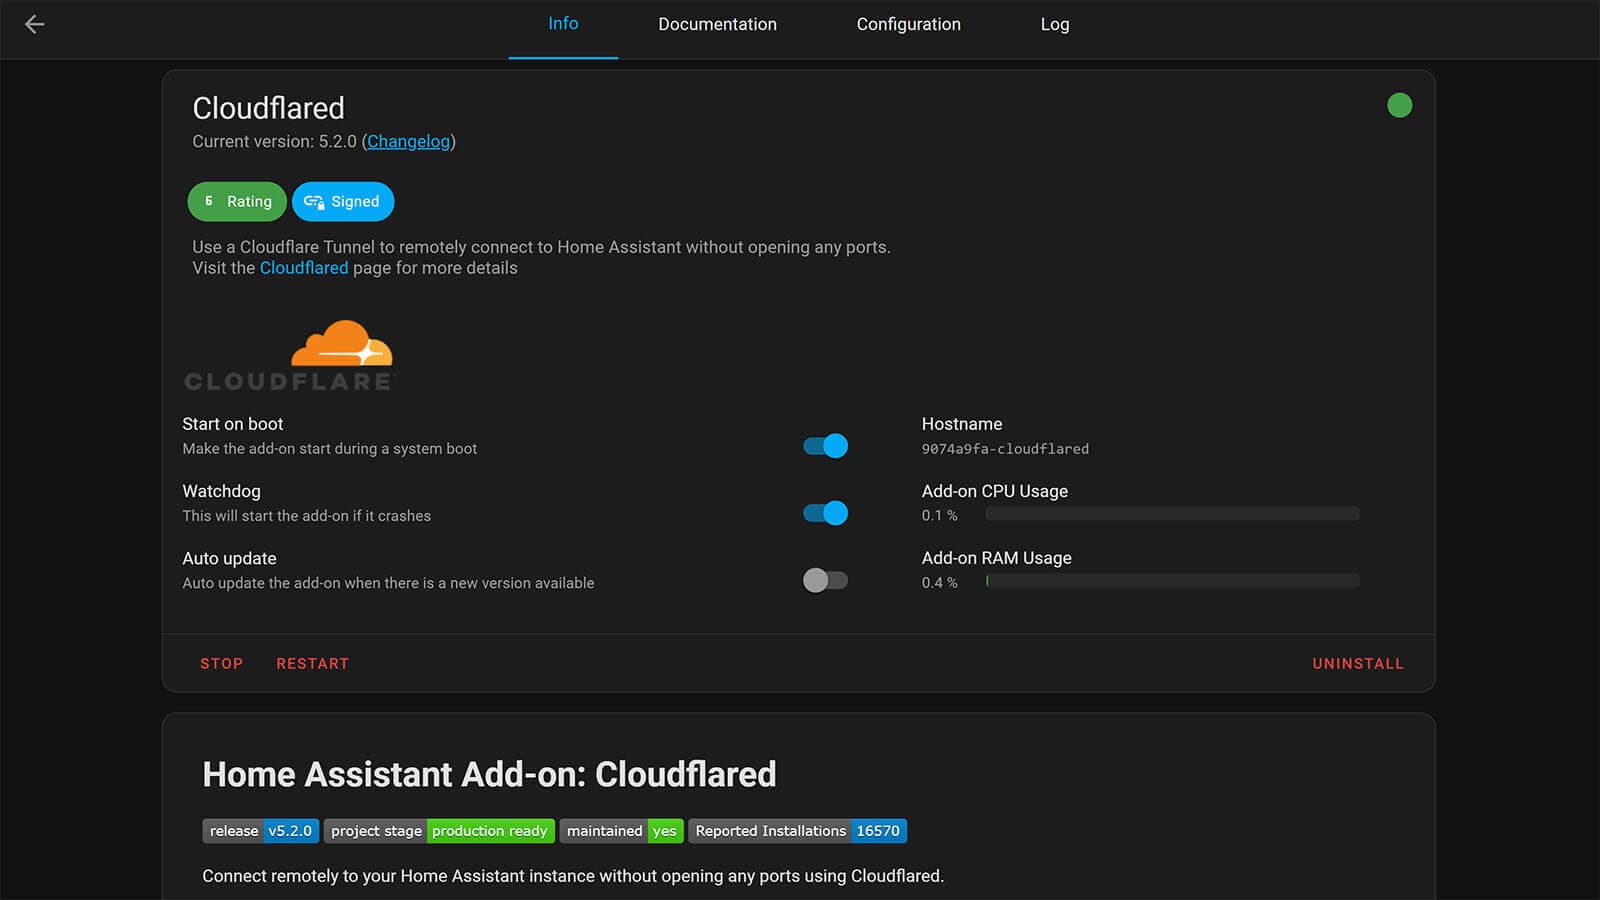Screen dimensions: 1600x900
Task: Switch to the Documentation tab
Action: click(716, 24)
